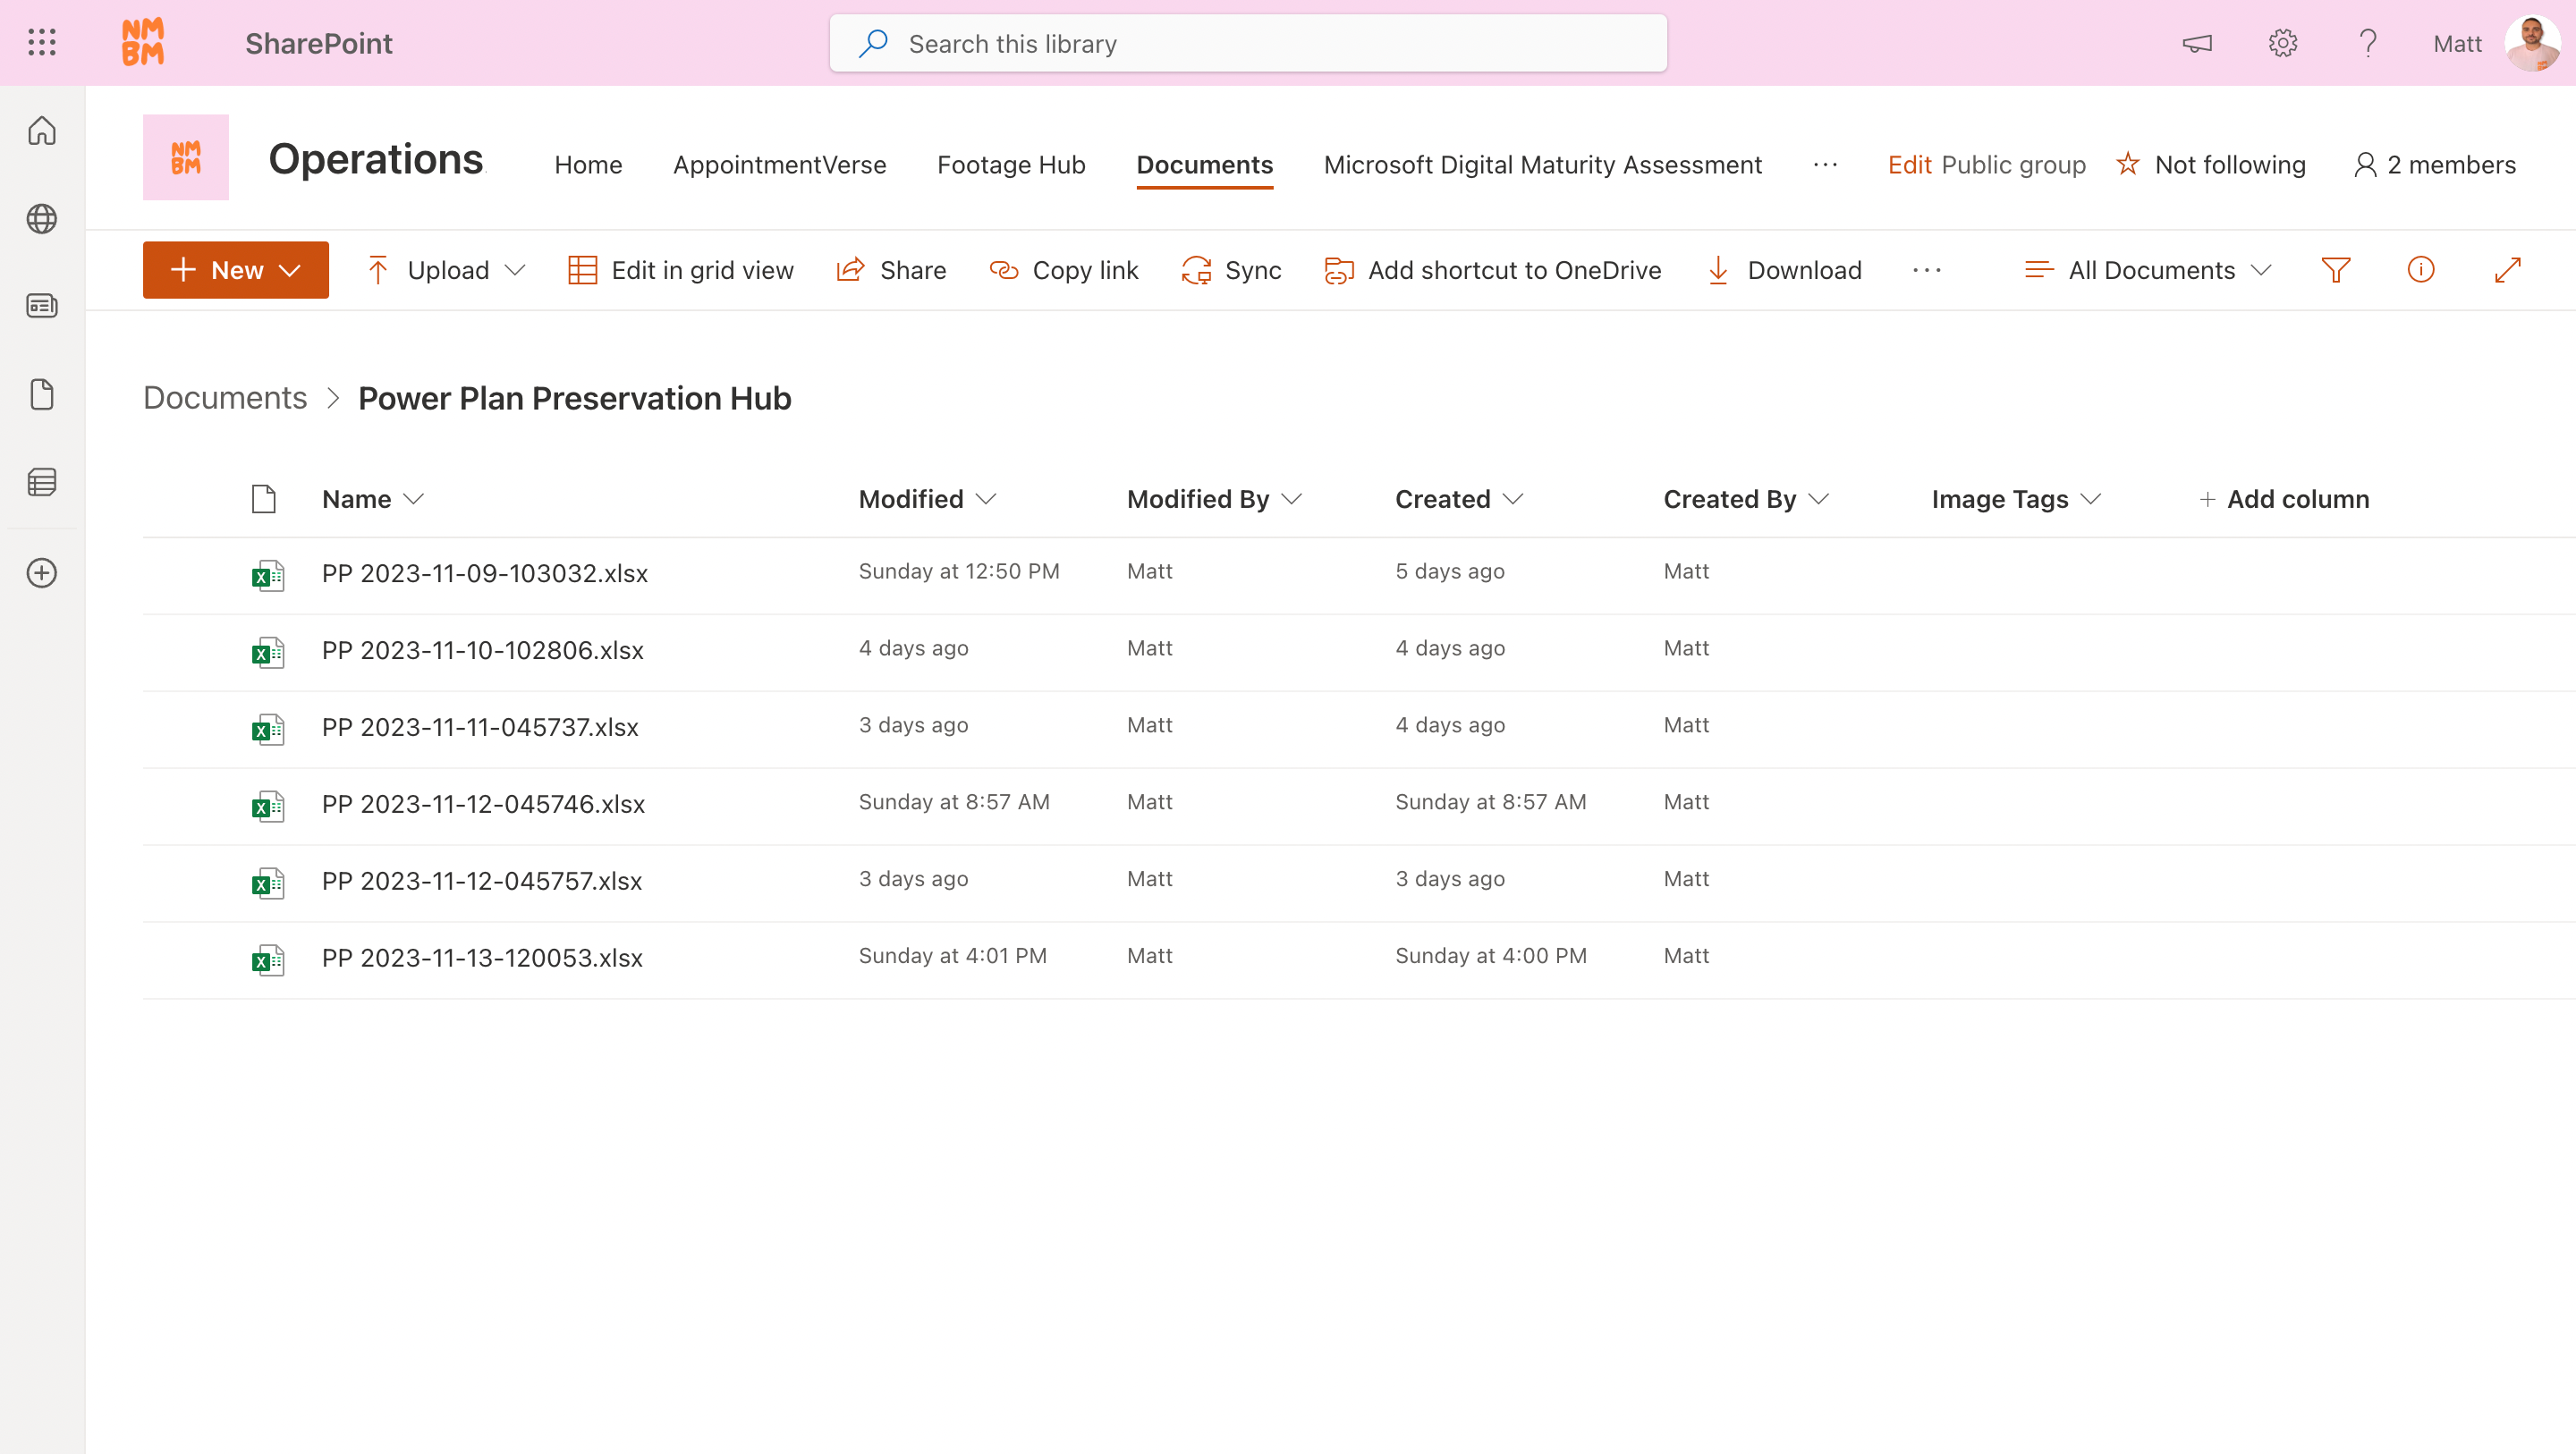The width and height of the screenshot is (2576, 1454).
Task: Open the app launcher waffle icon
Action: tap(41, 42)
